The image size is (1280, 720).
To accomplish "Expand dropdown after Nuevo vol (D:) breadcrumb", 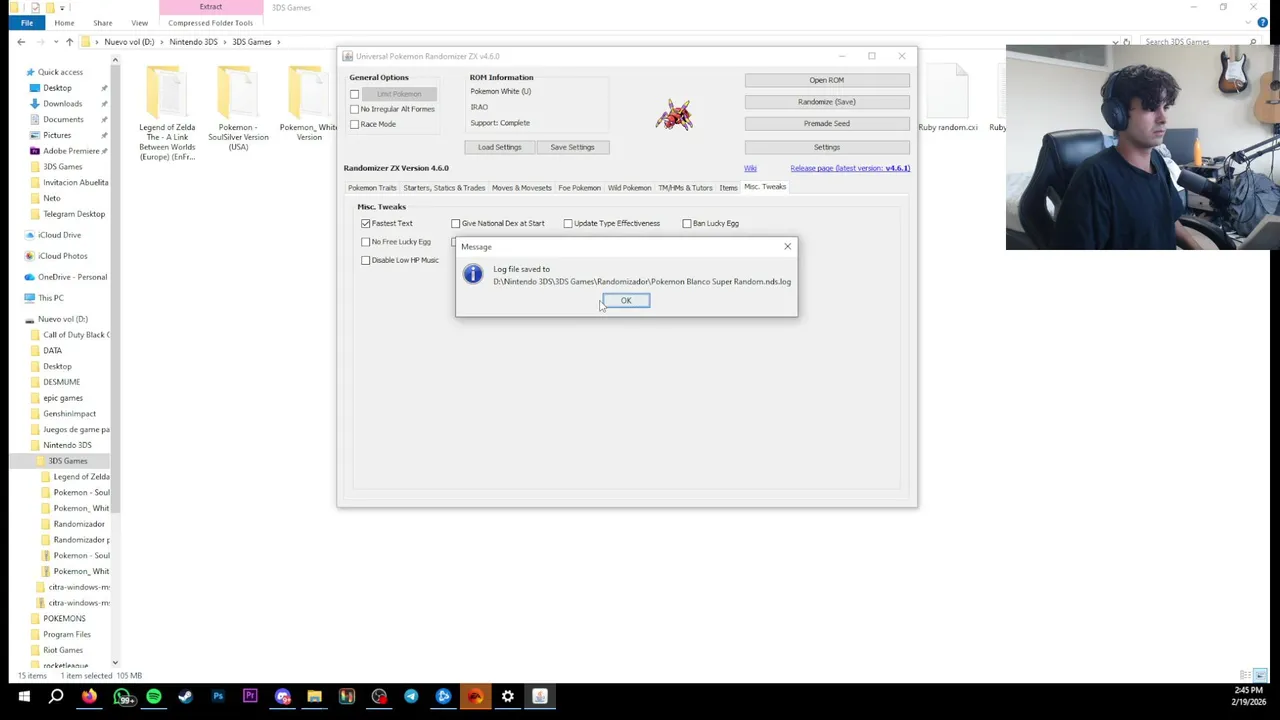I will pyautogui.click(x=162, y=42).
